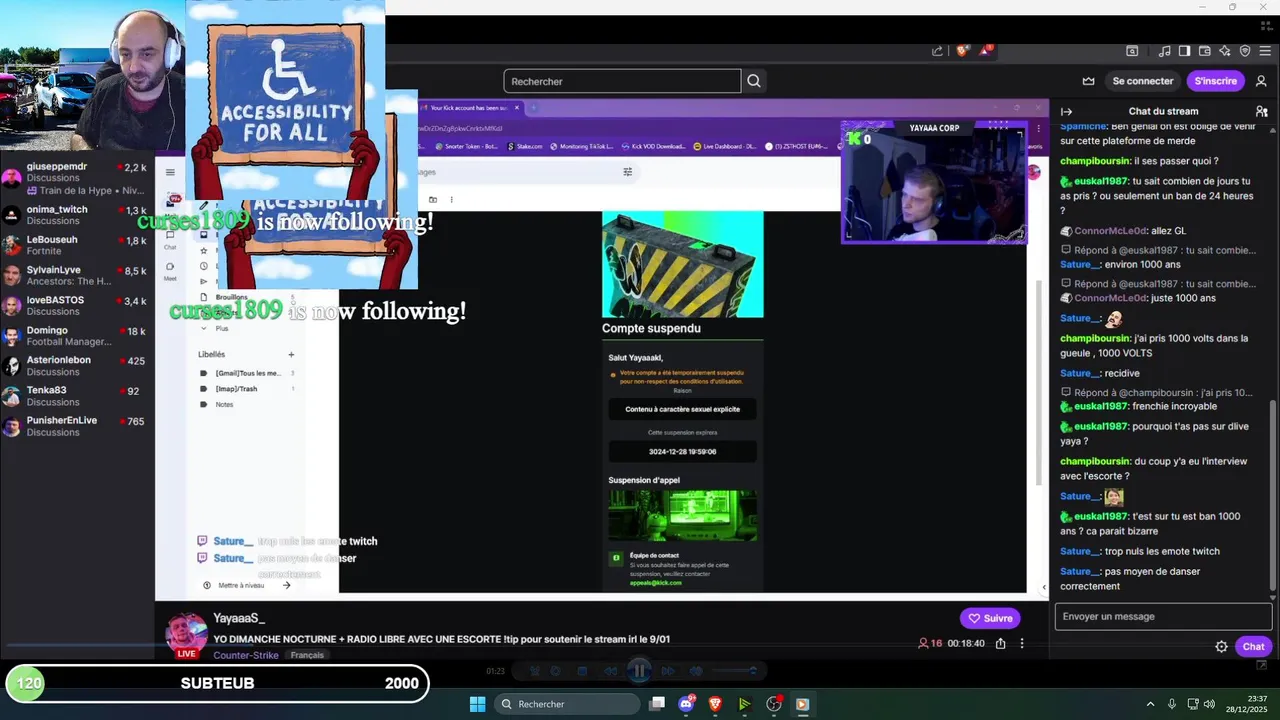Open onima_twitch channel in the sidebar
This screenshot has width=1280, height=720.
(77, 215)
